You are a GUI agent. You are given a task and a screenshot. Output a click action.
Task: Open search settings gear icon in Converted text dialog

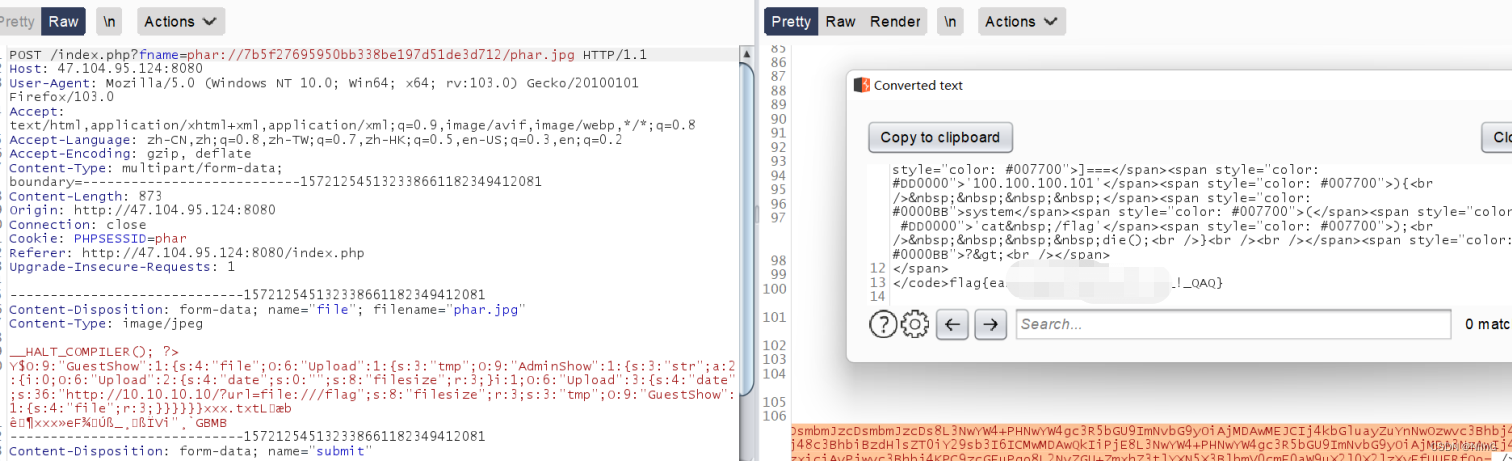point(915,324)
